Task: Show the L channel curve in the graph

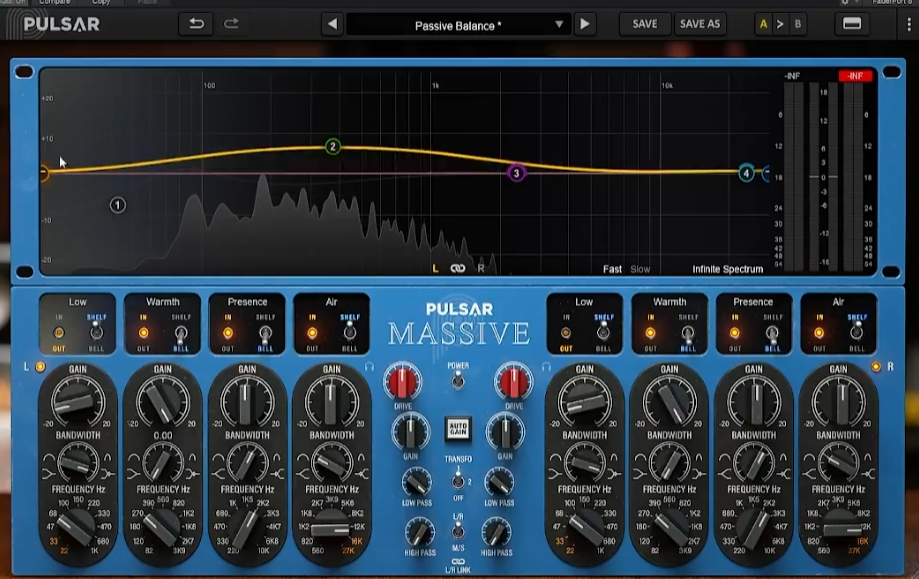Action: (435, 268)
